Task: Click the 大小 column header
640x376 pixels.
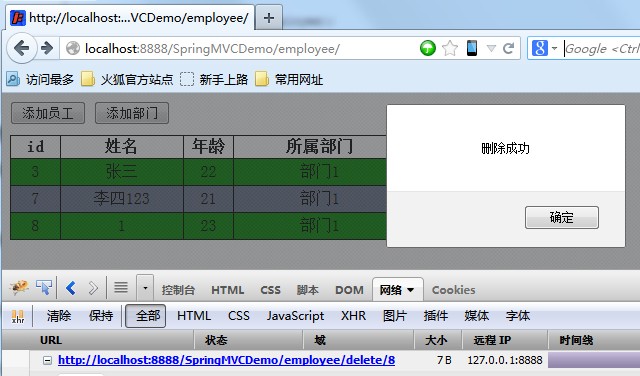Action: click(438, 340)
